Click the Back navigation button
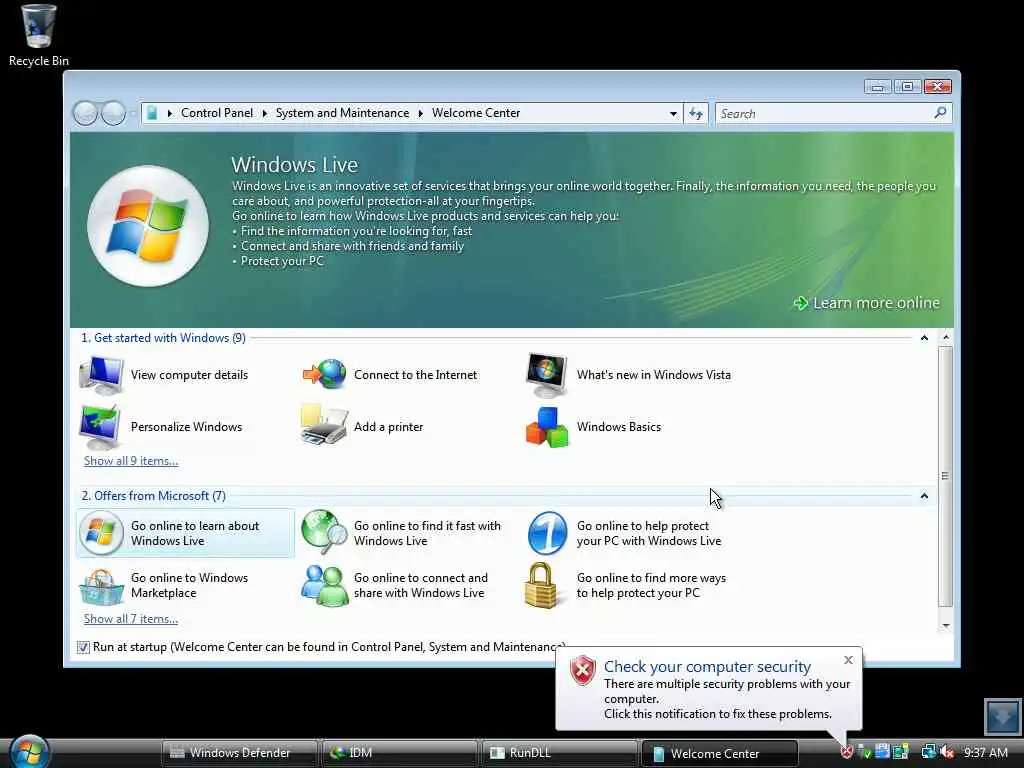The width and height of the screenshot is (1024, 768). 85,113
